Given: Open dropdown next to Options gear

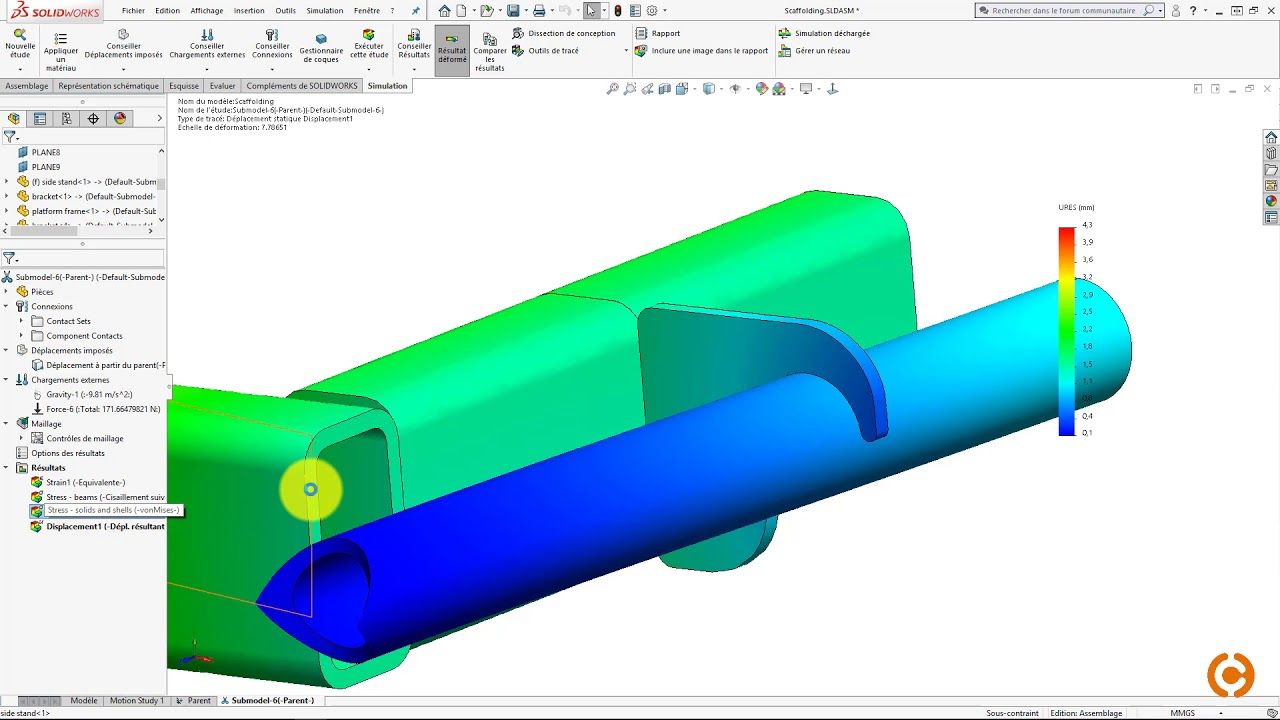Looking at the screenshot, I should click(665, 11).
